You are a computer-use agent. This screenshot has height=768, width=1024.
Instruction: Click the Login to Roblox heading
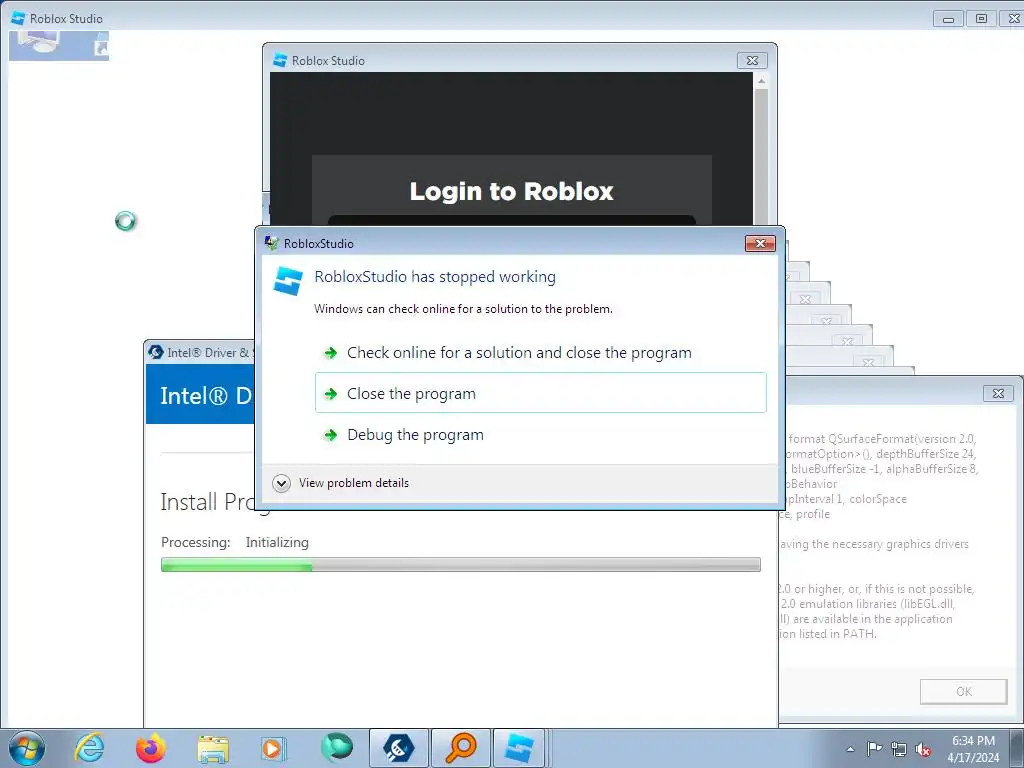pyautogui.click(x=511, y=191)
